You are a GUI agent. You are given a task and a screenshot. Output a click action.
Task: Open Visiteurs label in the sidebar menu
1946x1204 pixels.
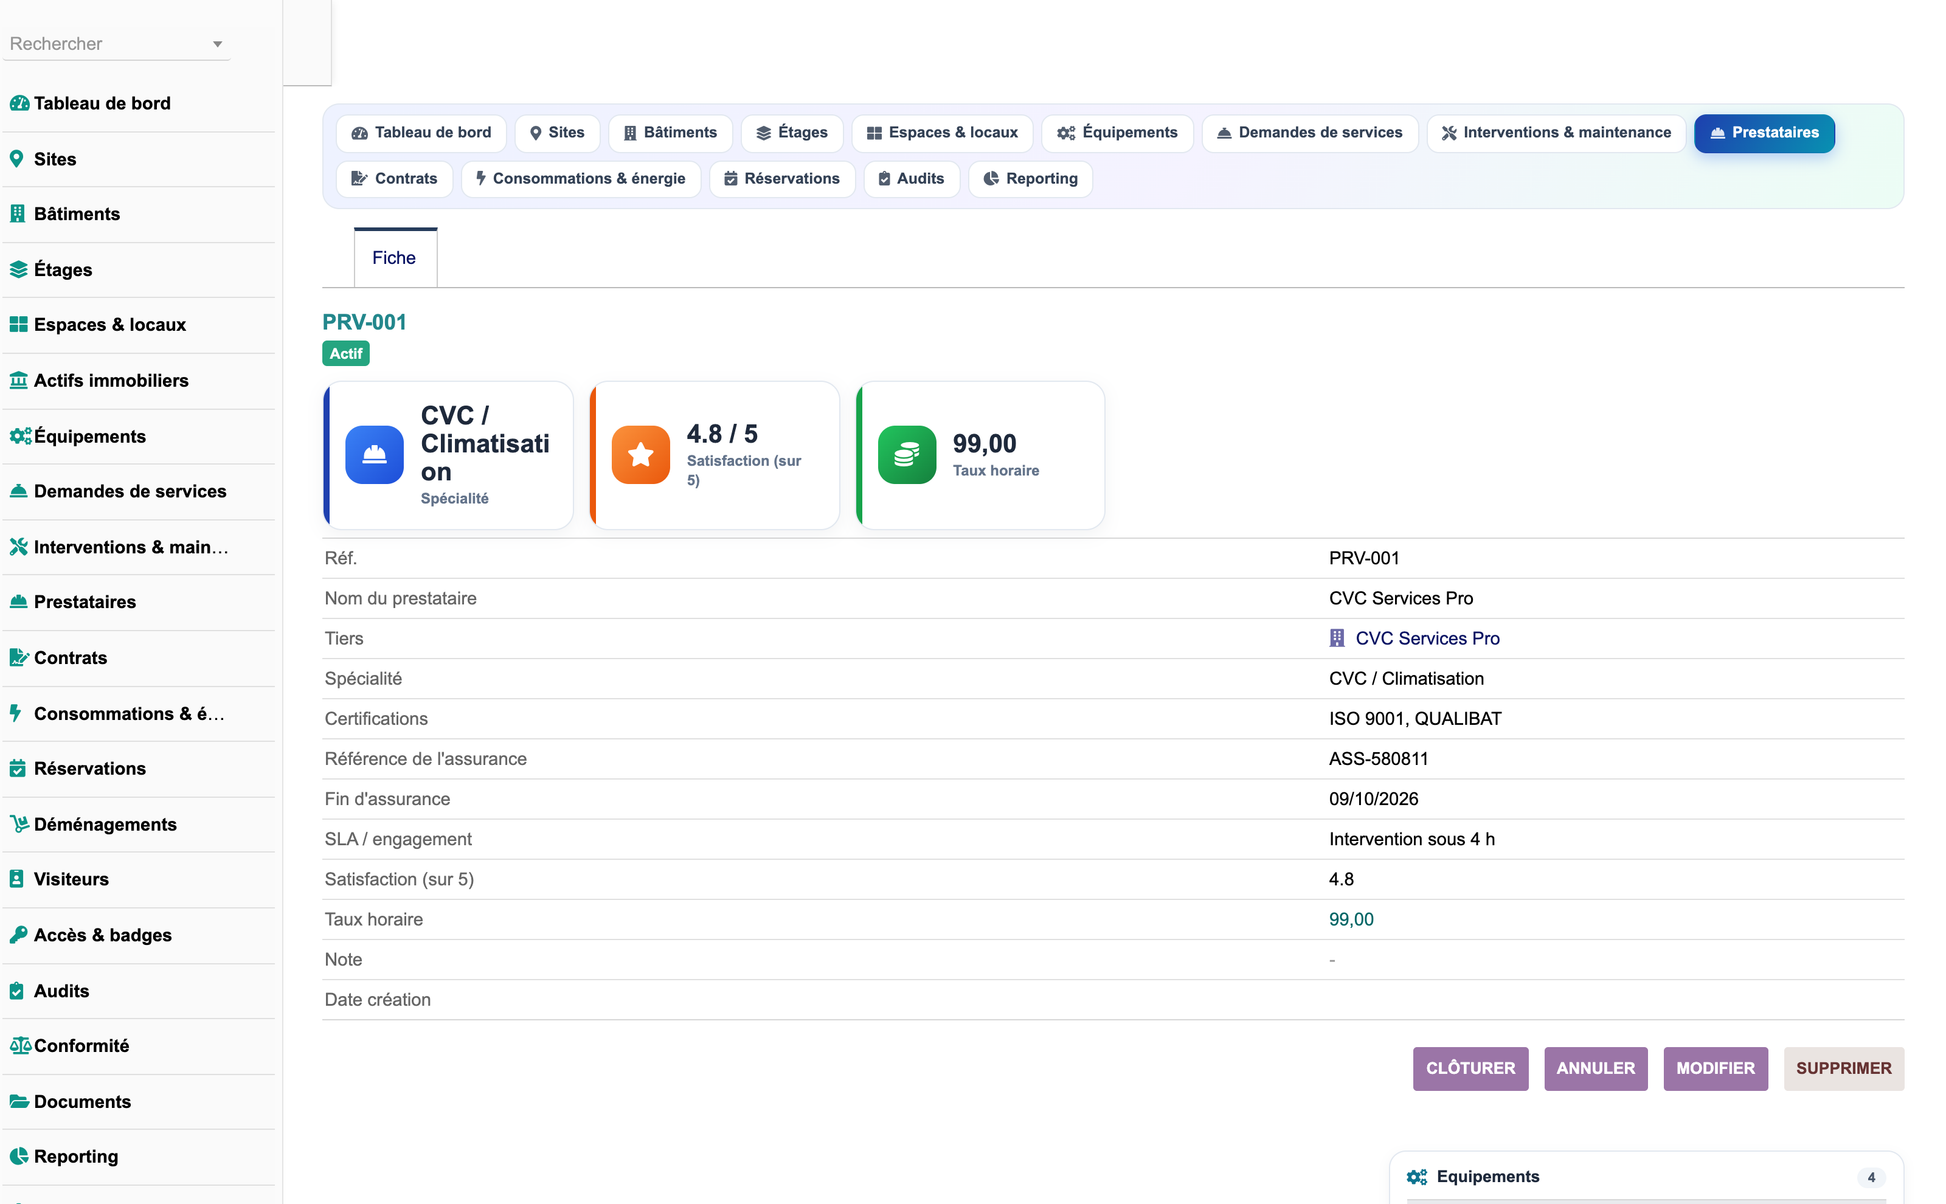click(x=71, y=879)
